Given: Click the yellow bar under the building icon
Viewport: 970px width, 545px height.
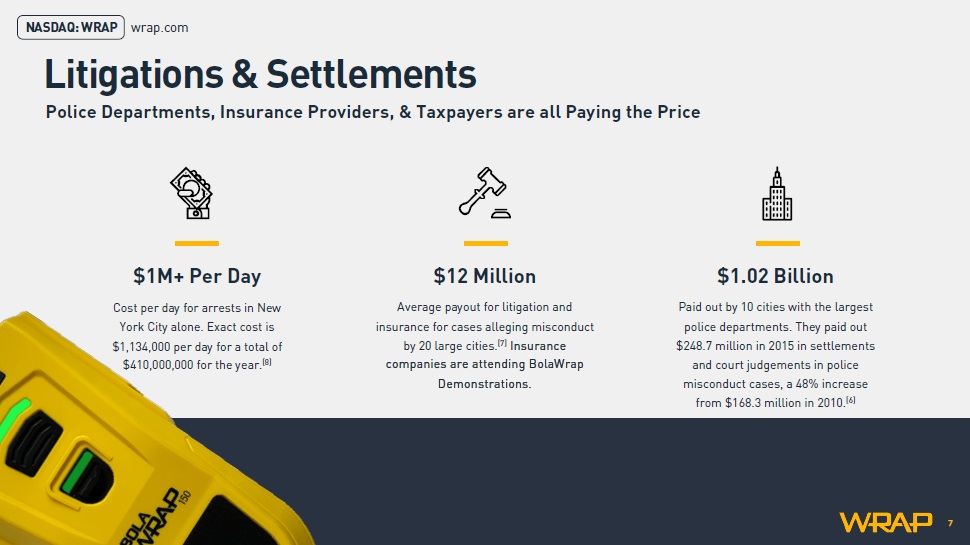Looking at the screenshot, I should point(778,243).
